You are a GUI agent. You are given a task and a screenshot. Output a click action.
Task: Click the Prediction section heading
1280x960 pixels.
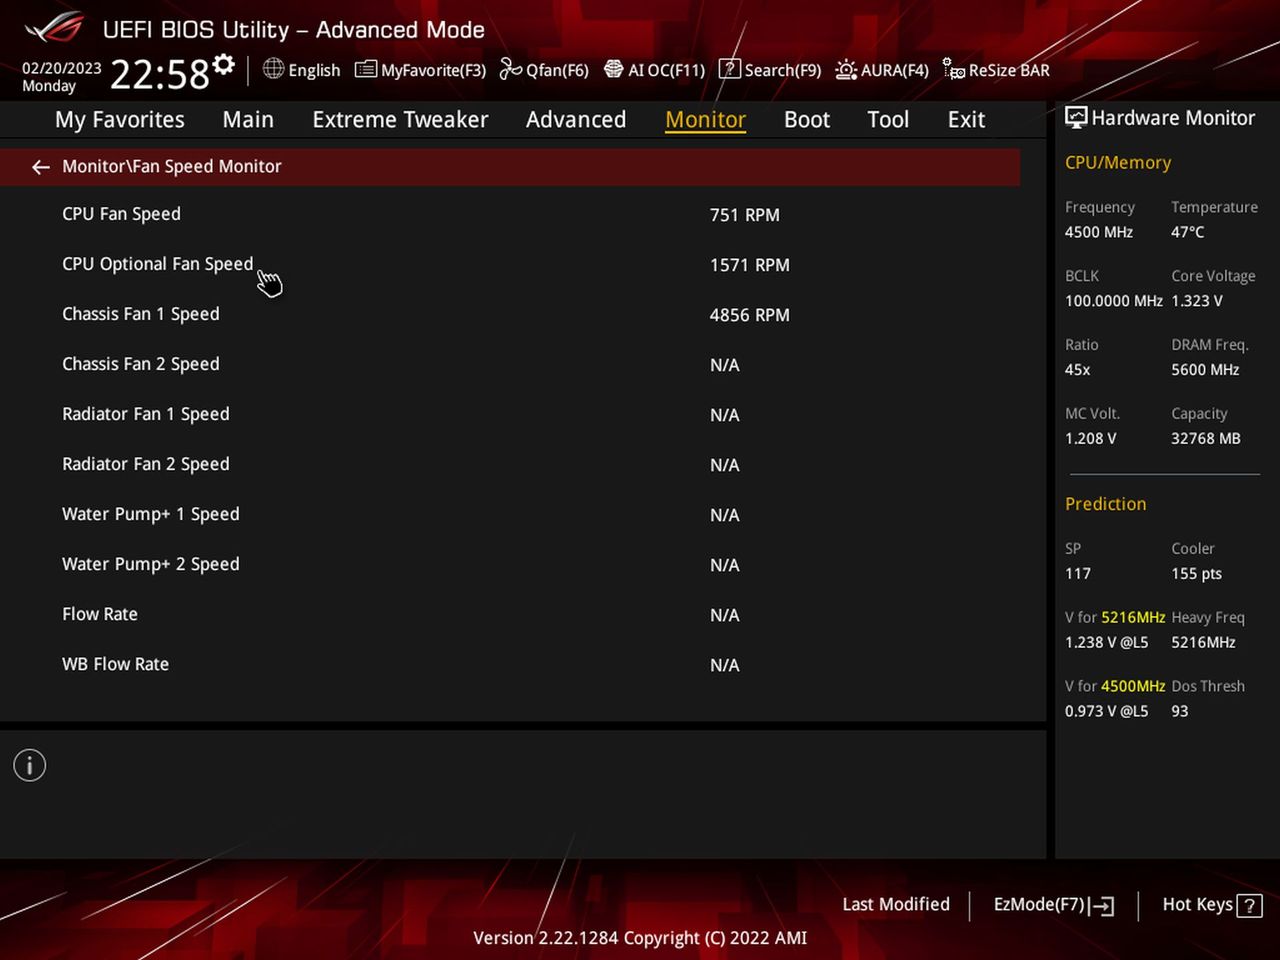coord(1106,504)
